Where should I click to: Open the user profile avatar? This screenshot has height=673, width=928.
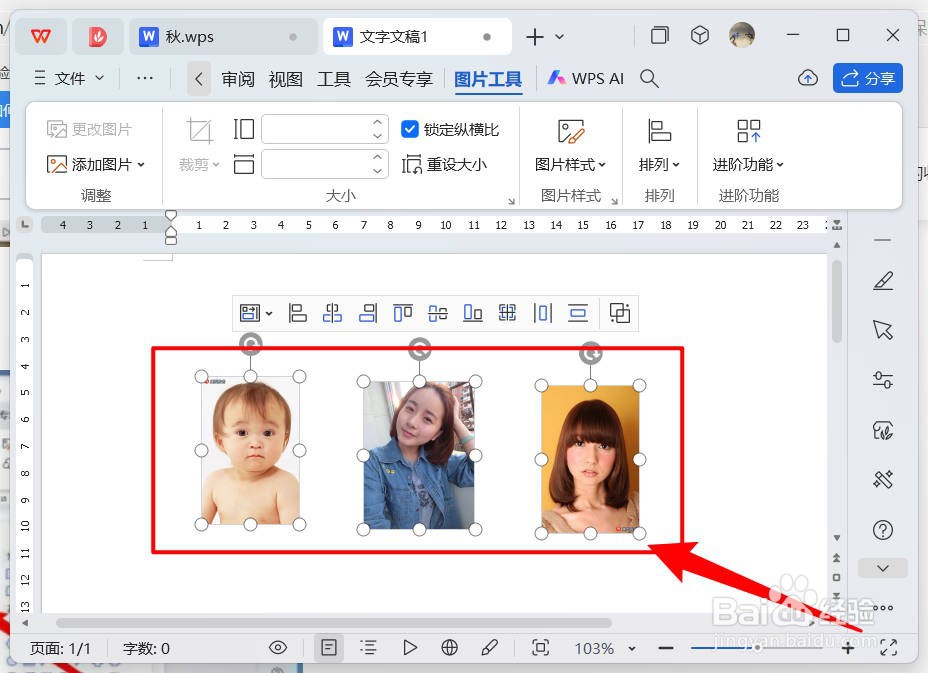click(x=742, y=36)
